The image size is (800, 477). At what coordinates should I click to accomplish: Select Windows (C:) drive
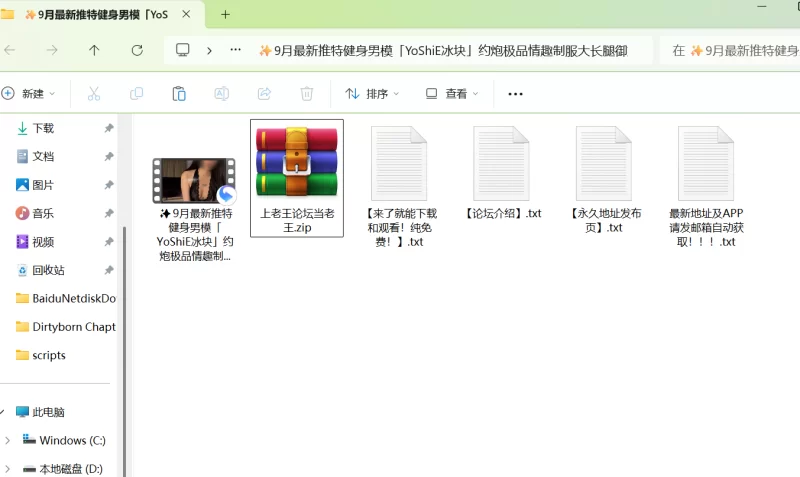point(64,440)
